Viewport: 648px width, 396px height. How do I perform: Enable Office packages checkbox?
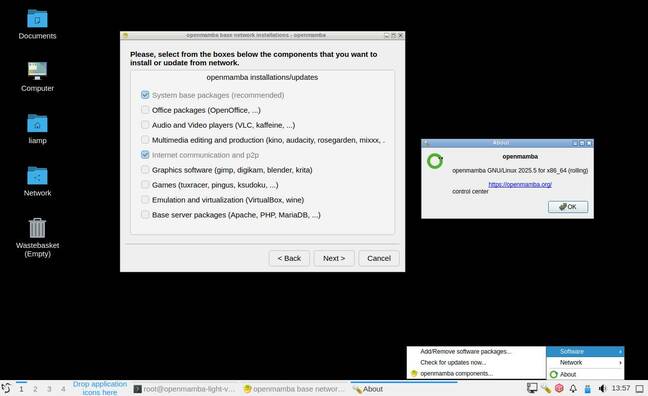(x=145, y=110)
